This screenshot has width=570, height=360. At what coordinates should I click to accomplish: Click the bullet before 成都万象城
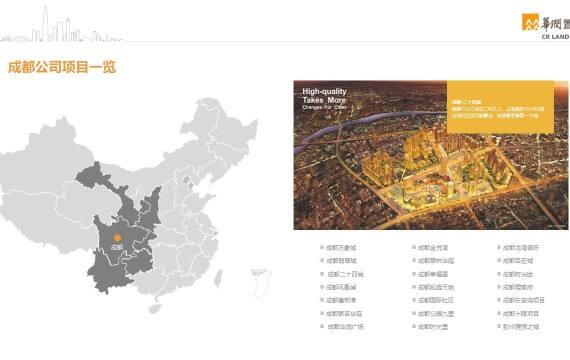[322, 247]
